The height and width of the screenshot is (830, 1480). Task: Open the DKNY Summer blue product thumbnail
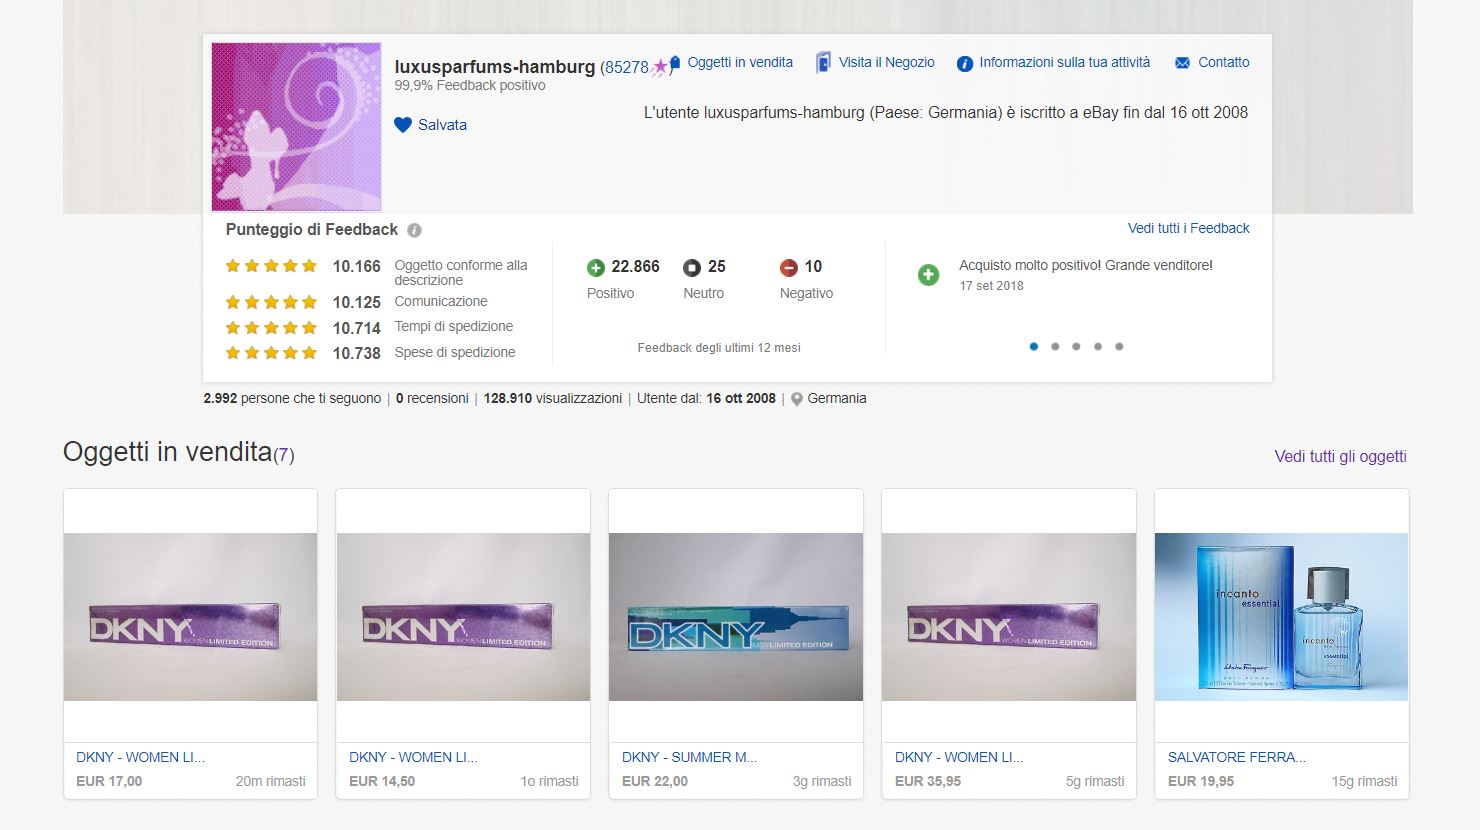click(x=735, y=616)
